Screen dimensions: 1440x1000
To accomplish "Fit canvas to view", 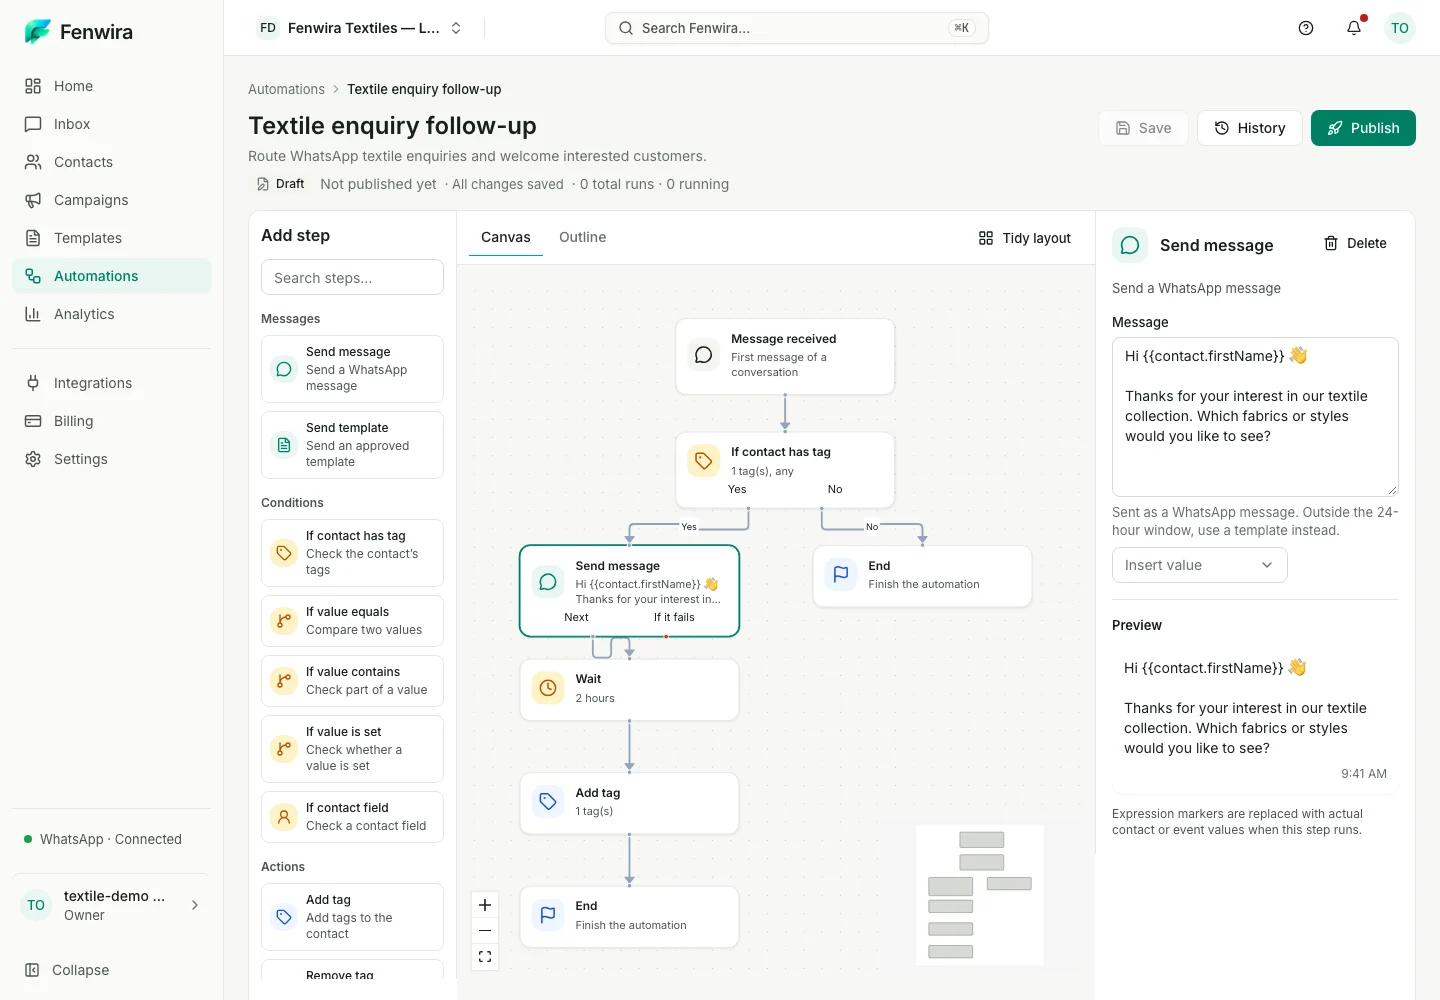I will click(485, 957).
